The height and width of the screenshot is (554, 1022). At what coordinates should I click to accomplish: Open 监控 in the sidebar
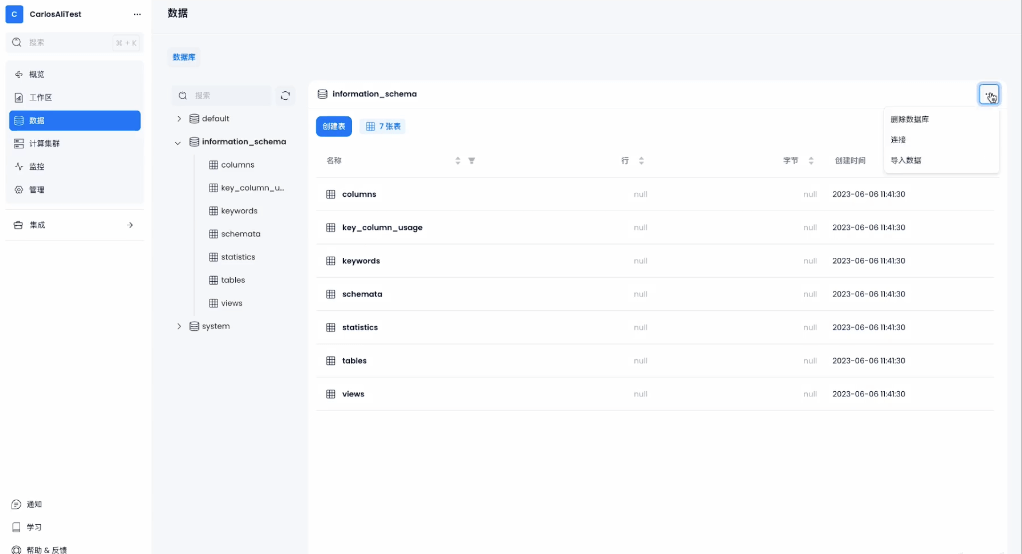tap(75, 166)
